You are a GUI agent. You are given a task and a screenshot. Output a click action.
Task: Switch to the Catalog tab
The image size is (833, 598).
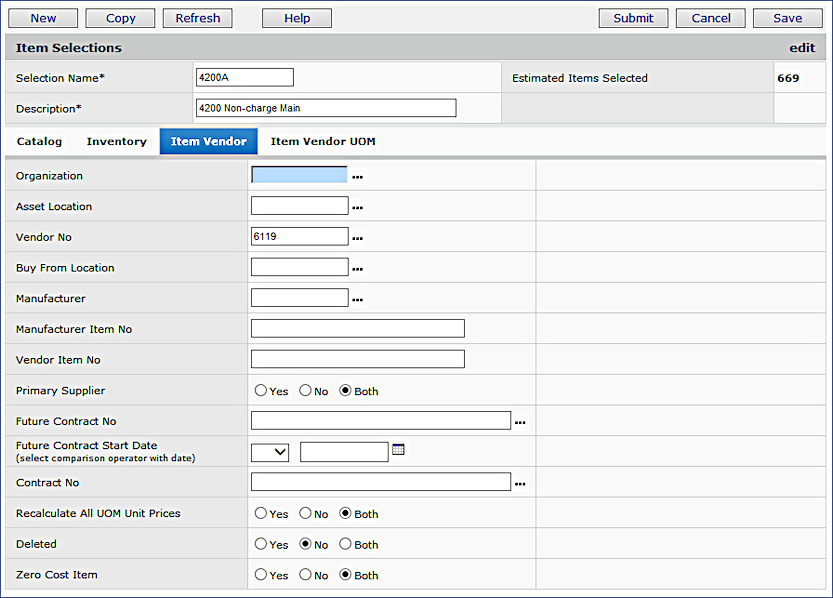pyautogui.click(x=39, y=142)
